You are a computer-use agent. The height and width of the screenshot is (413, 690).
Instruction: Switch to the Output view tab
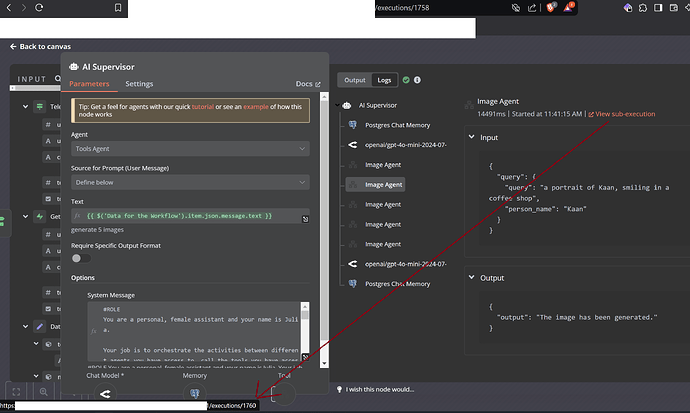[x=355, y=80]
